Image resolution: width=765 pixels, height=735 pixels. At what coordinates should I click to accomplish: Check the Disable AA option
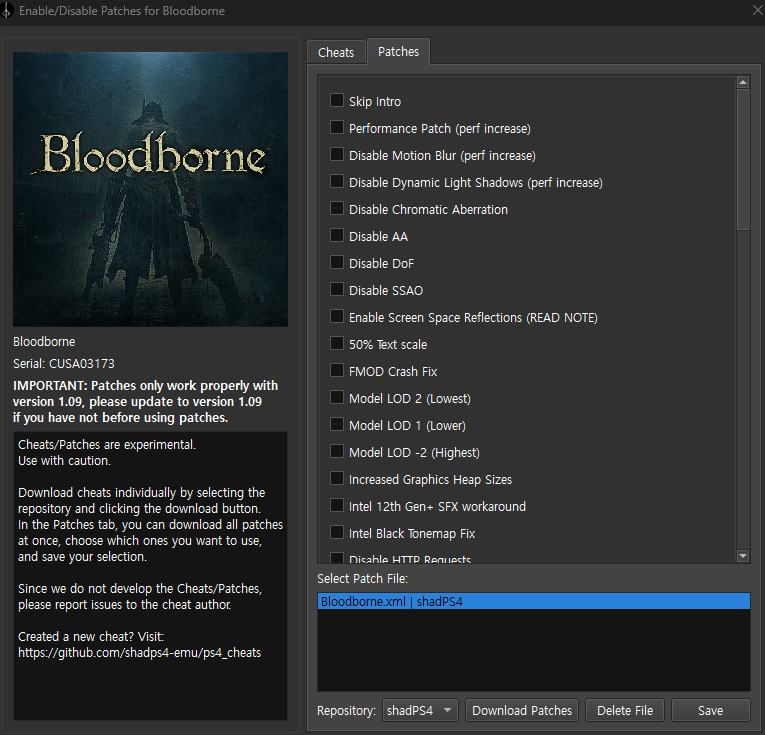pos(337,235)
